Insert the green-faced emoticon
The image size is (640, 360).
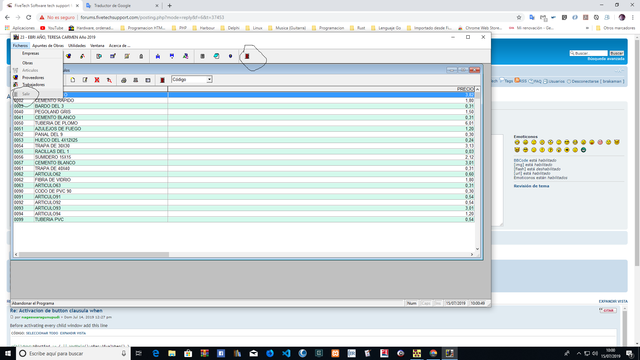[x=583, y=150]
